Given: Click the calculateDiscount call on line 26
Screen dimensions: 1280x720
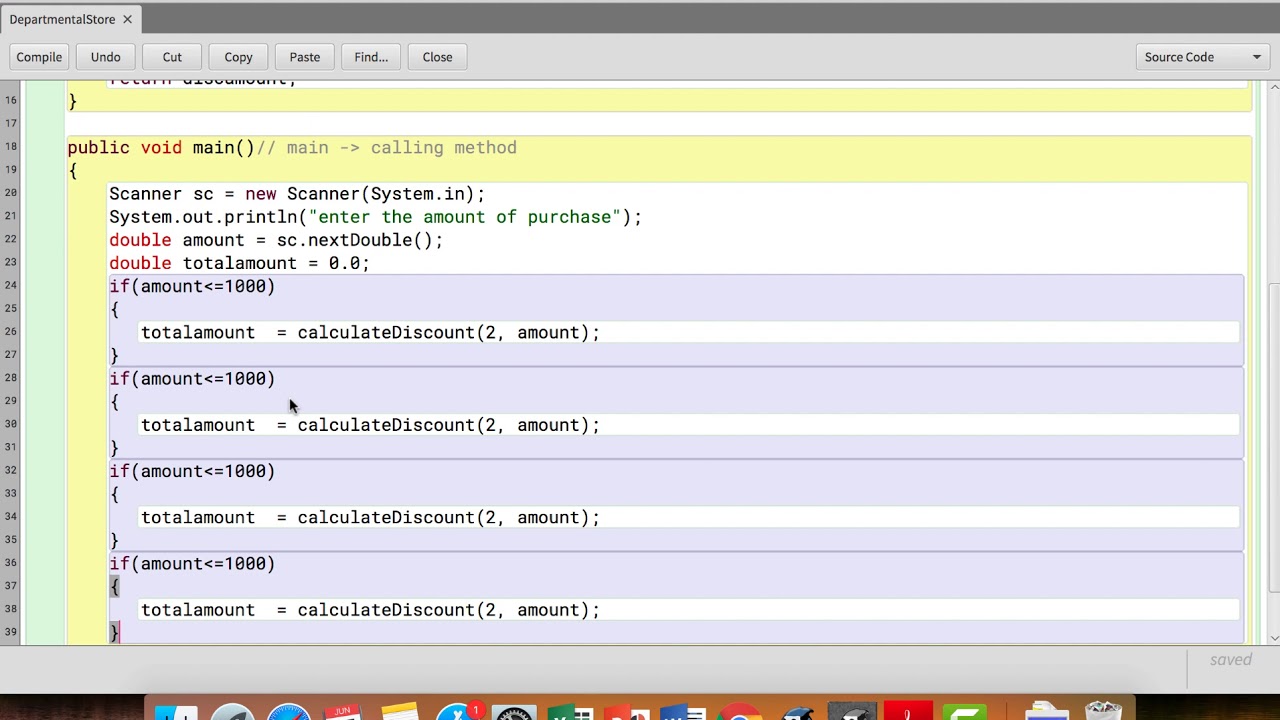Looking at the screenshot, I should 448,332.
